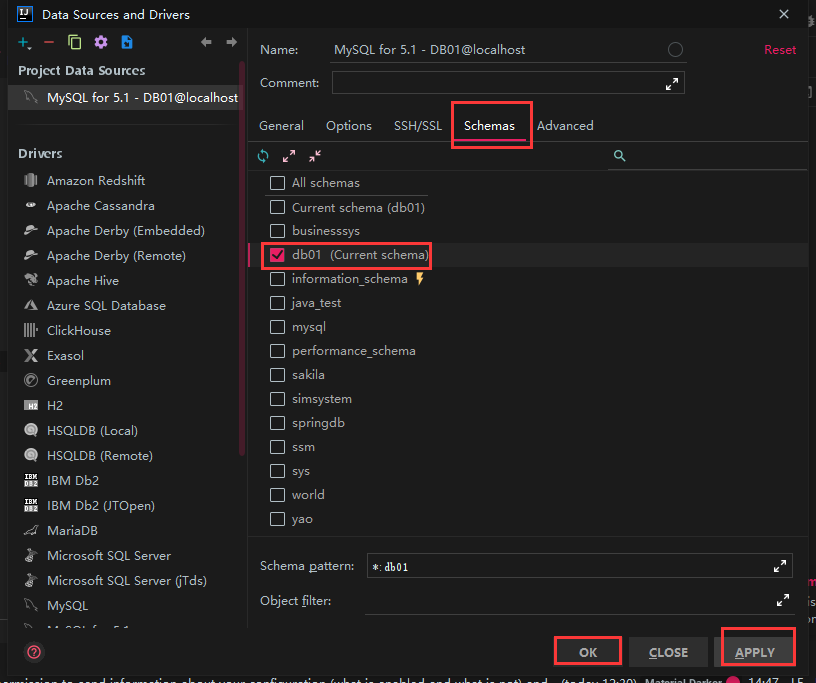Check the Current schema (db01) checkbox

click(277, 207)
